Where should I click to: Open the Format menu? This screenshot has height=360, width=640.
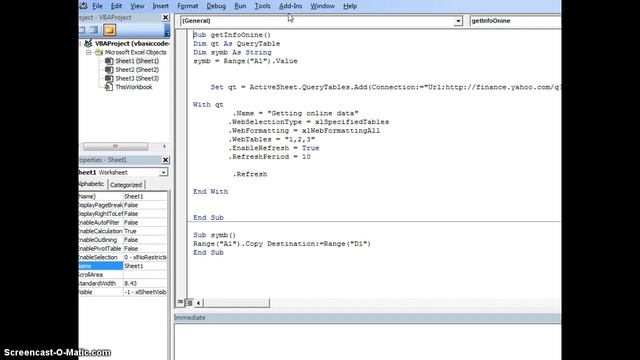(187, 6)
